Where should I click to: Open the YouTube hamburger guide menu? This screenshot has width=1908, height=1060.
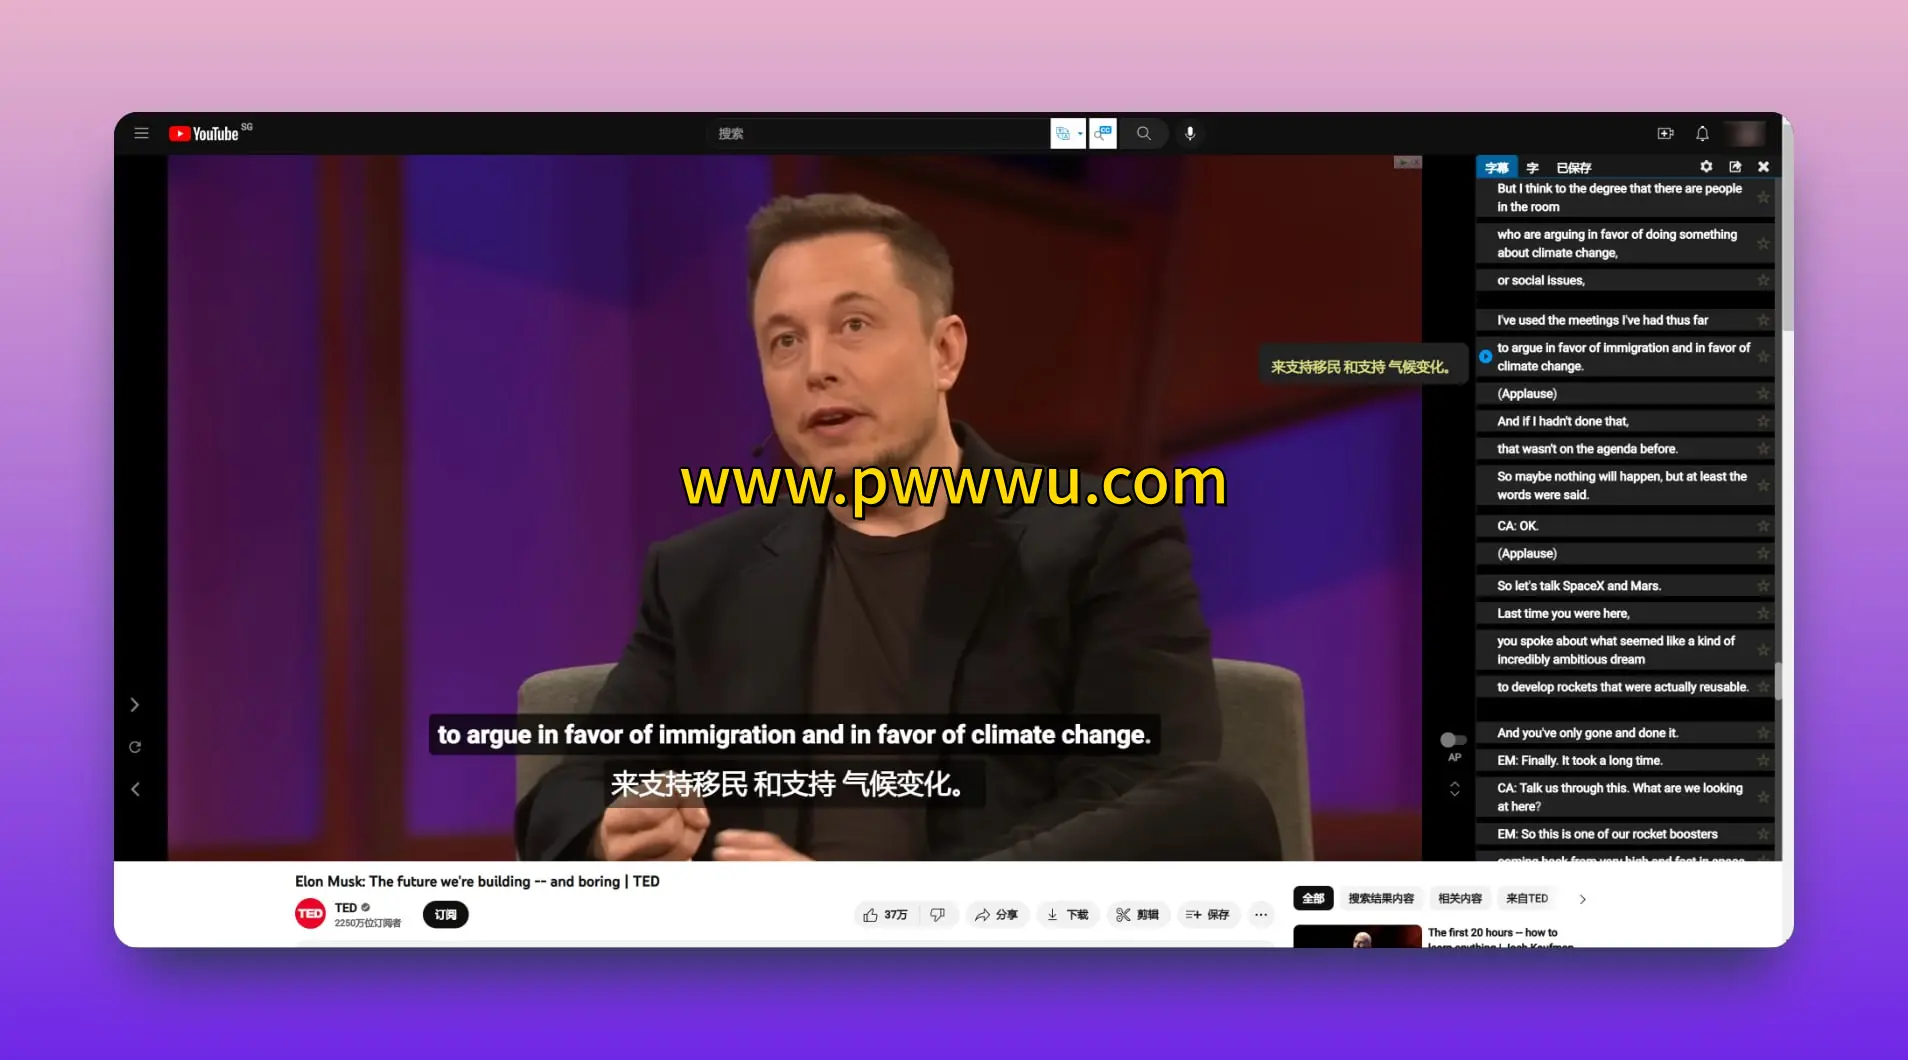[141, 133]
